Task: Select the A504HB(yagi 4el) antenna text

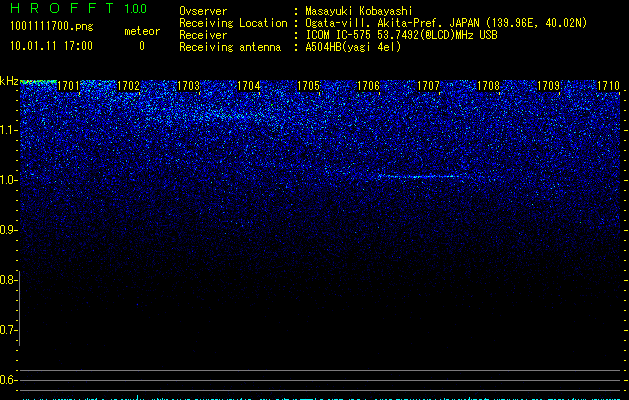Action: 353,47
